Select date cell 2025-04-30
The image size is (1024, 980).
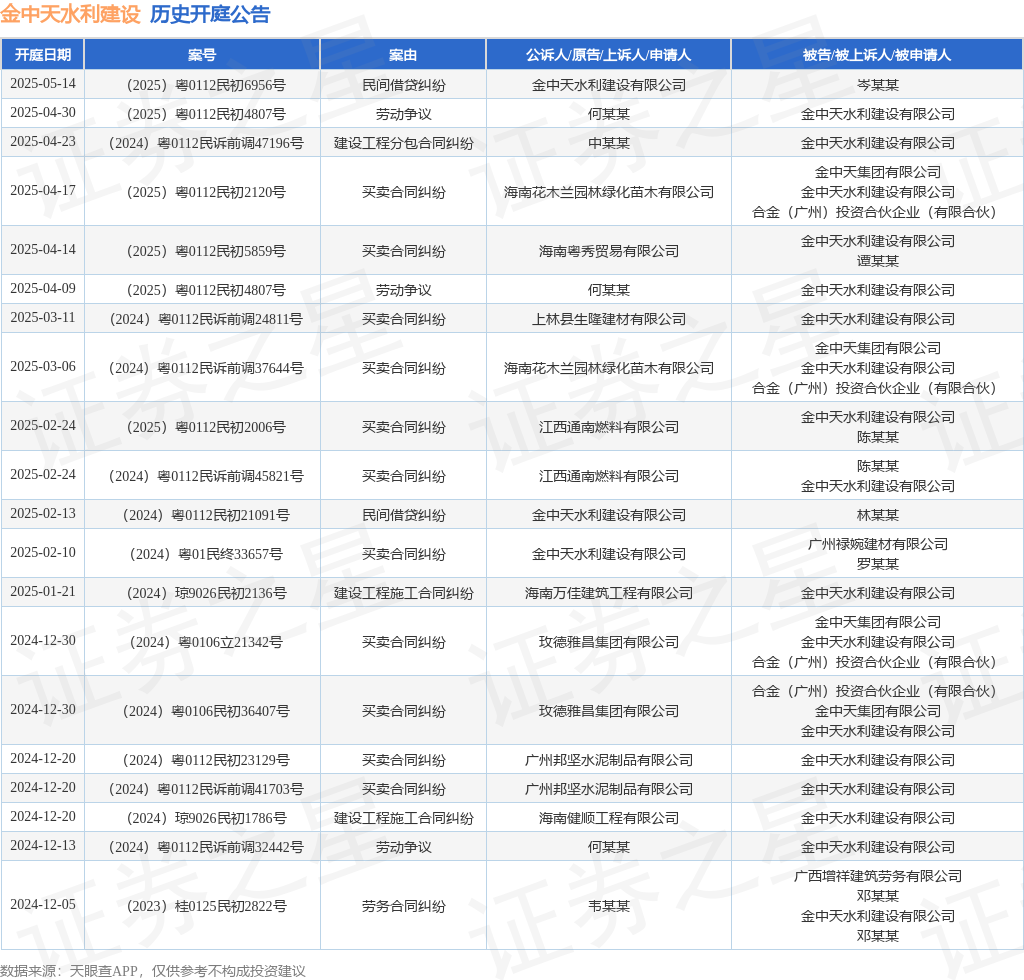[x=42, y=112]
